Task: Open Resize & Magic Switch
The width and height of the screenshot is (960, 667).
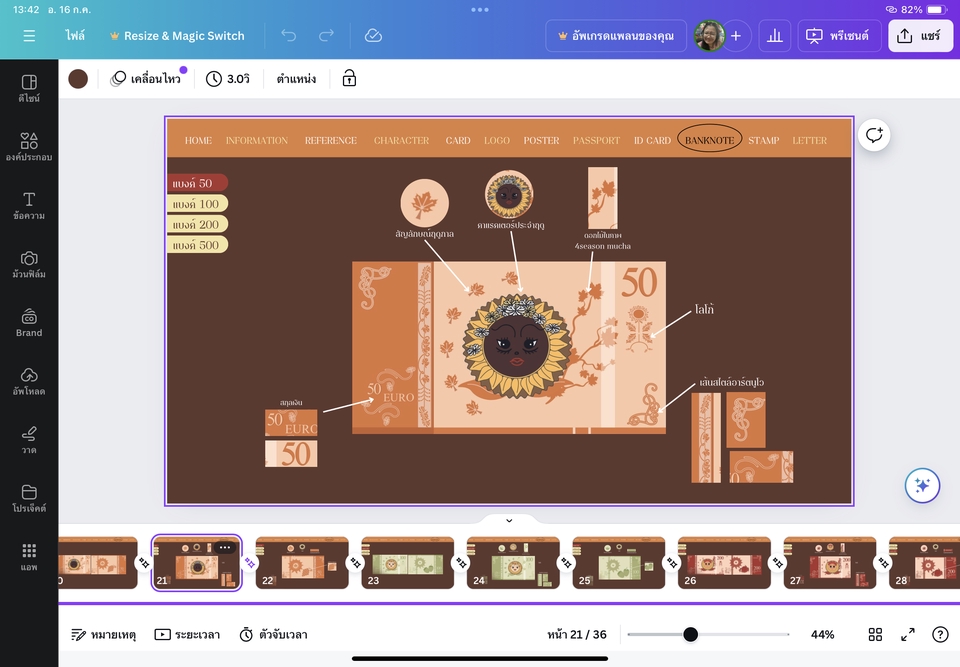Action: coord(177,36)
